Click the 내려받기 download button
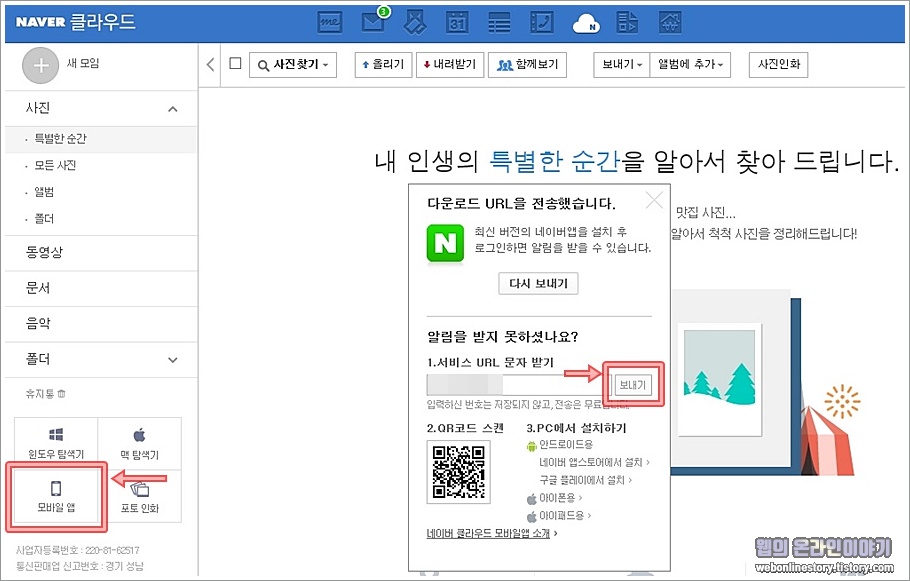 (450, 64)
